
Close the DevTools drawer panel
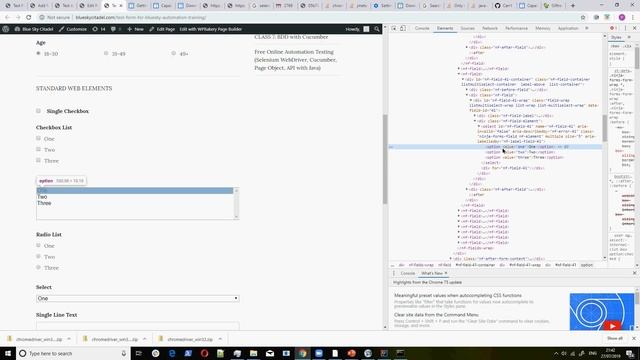pyautogui.click(x=634, y=273)
